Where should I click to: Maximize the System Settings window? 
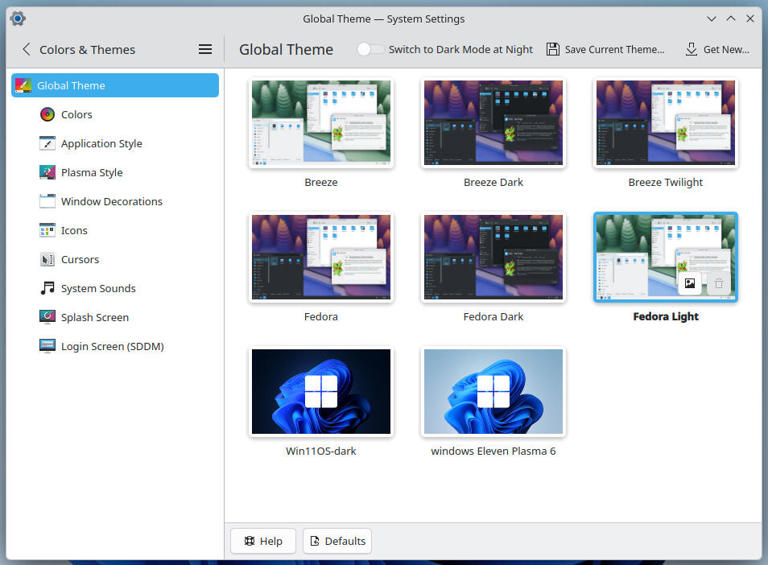point(731,19)
